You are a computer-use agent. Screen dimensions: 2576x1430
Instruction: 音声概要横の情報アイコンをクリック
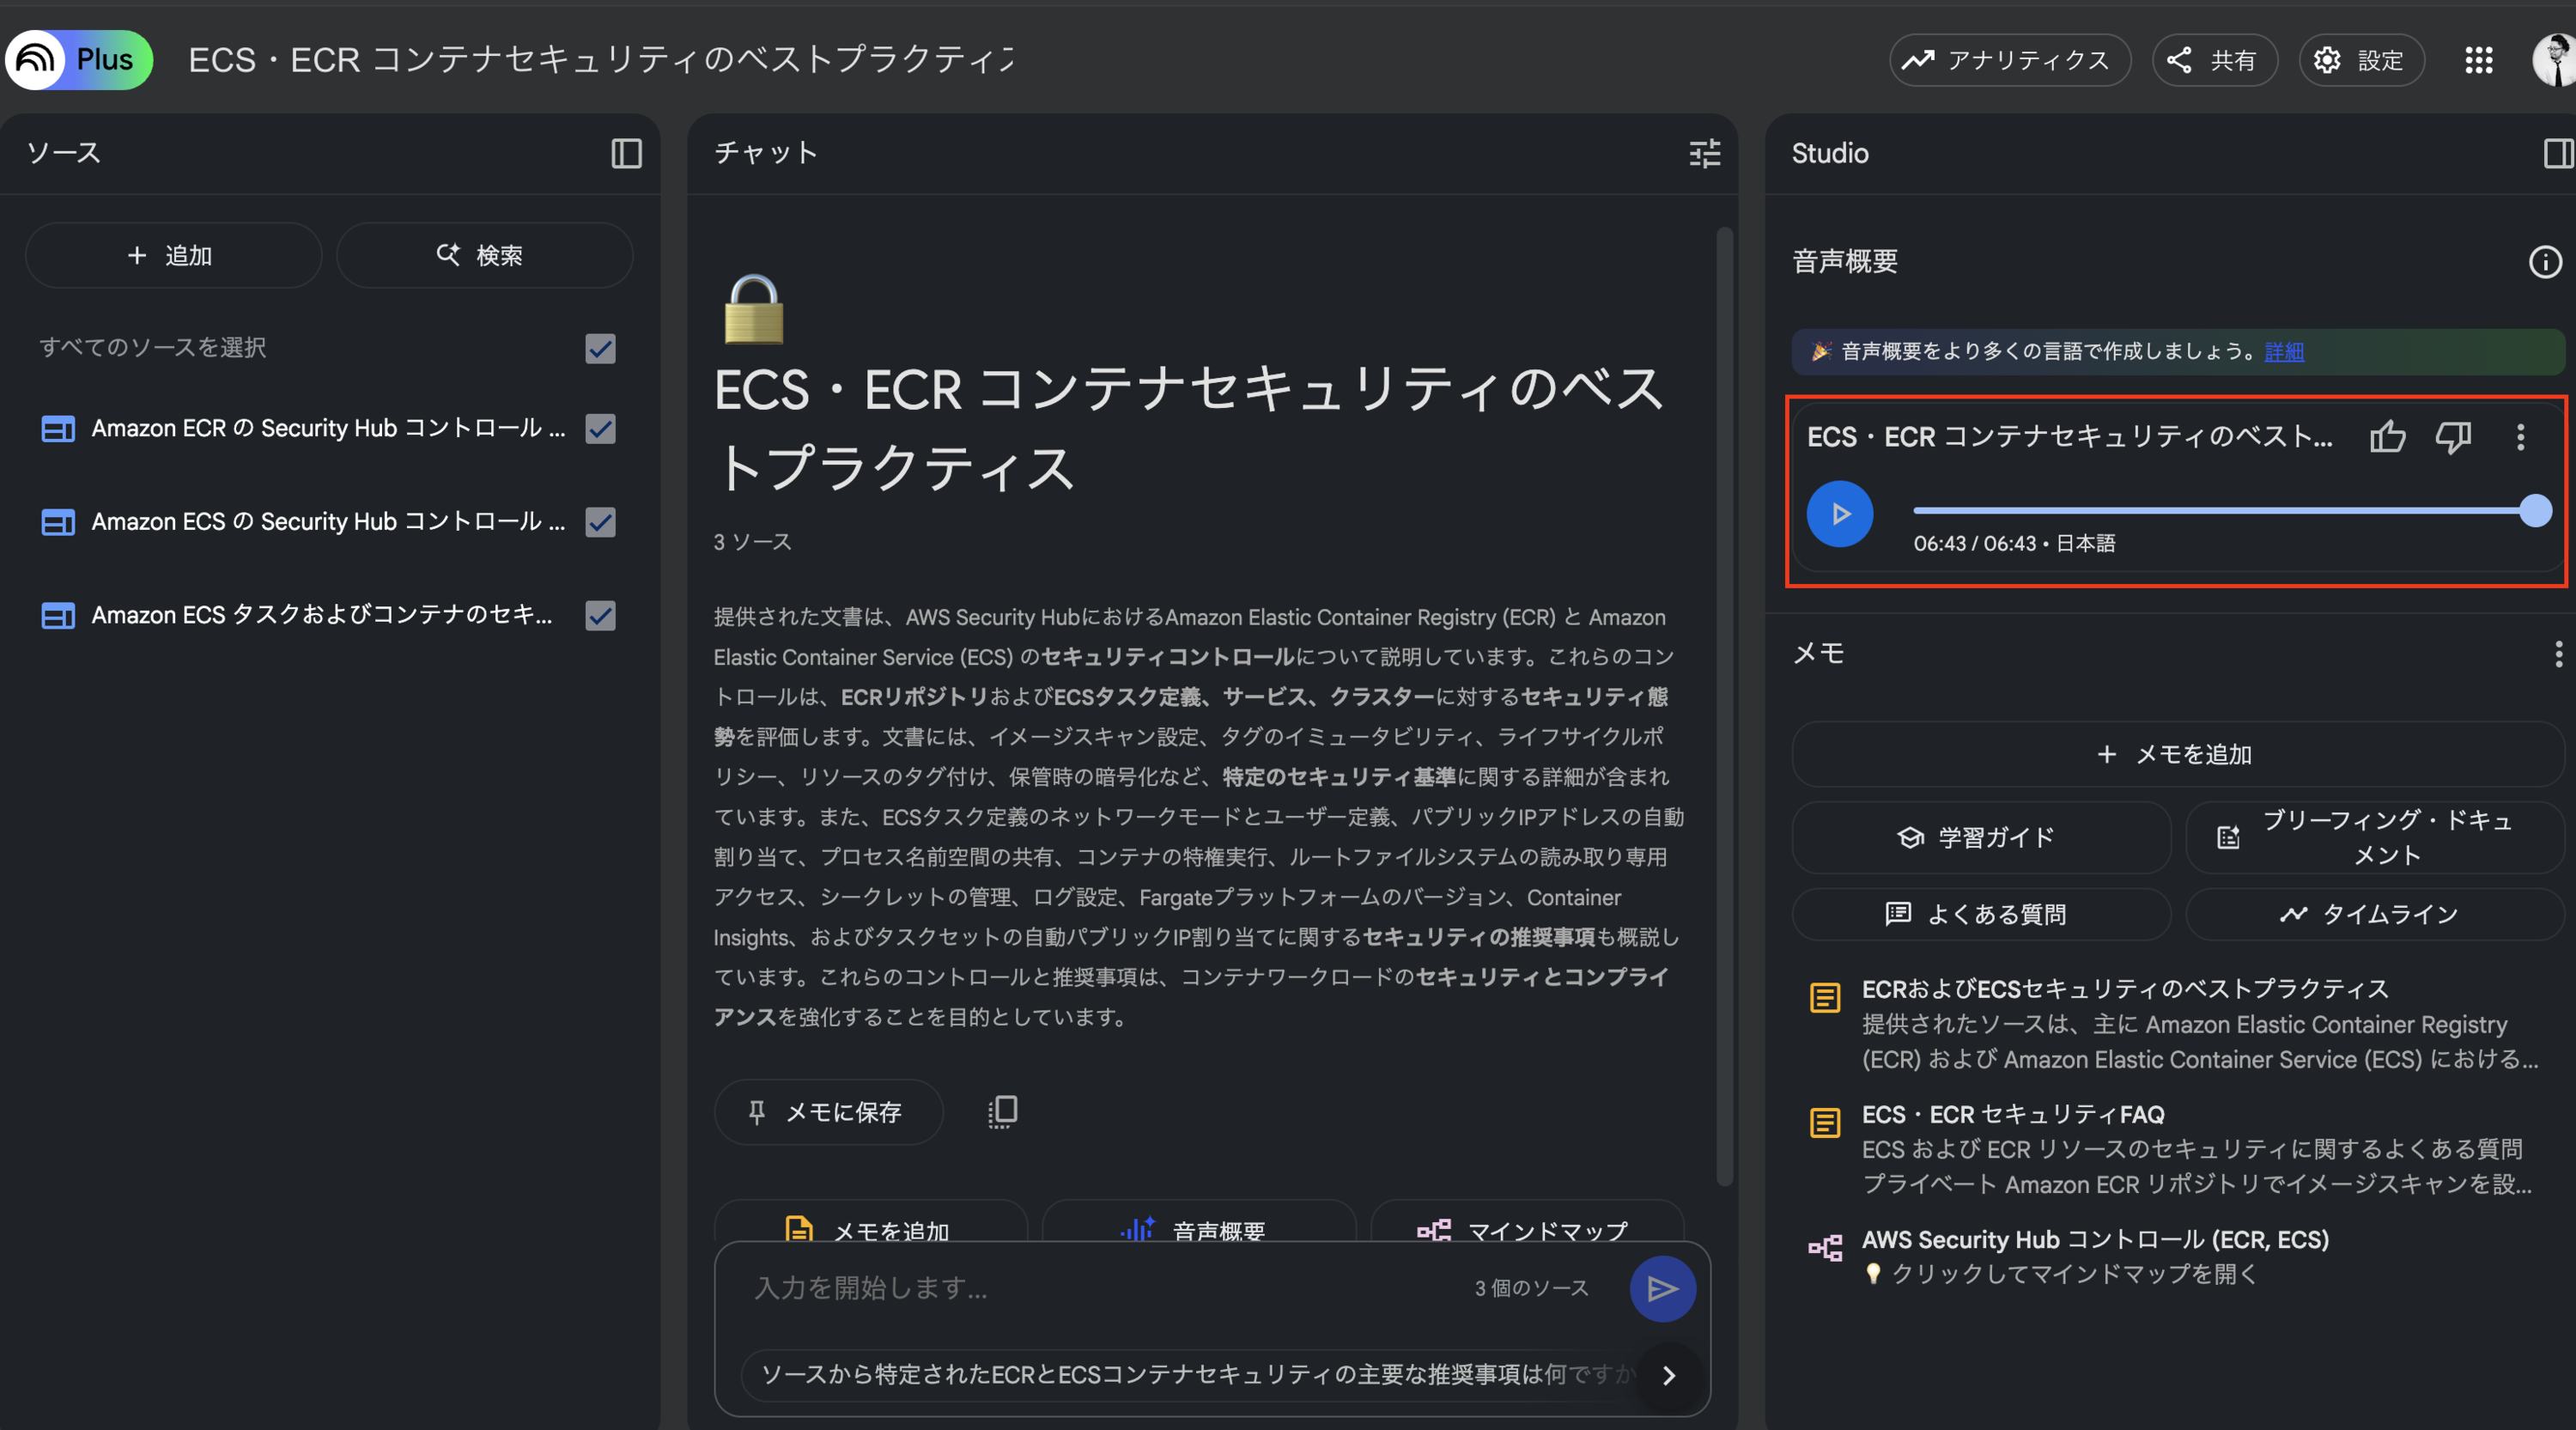(2544, 261)
